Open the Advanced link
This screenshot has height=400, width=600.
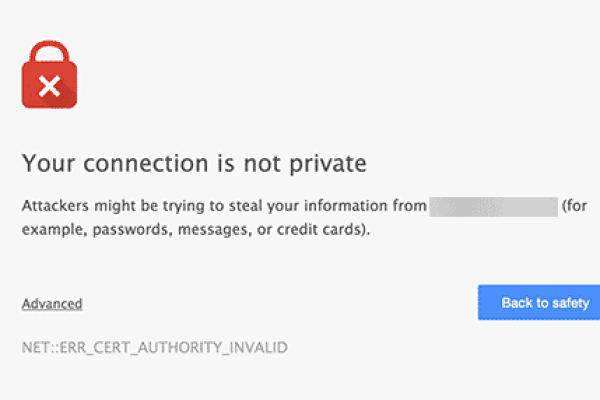52,303
